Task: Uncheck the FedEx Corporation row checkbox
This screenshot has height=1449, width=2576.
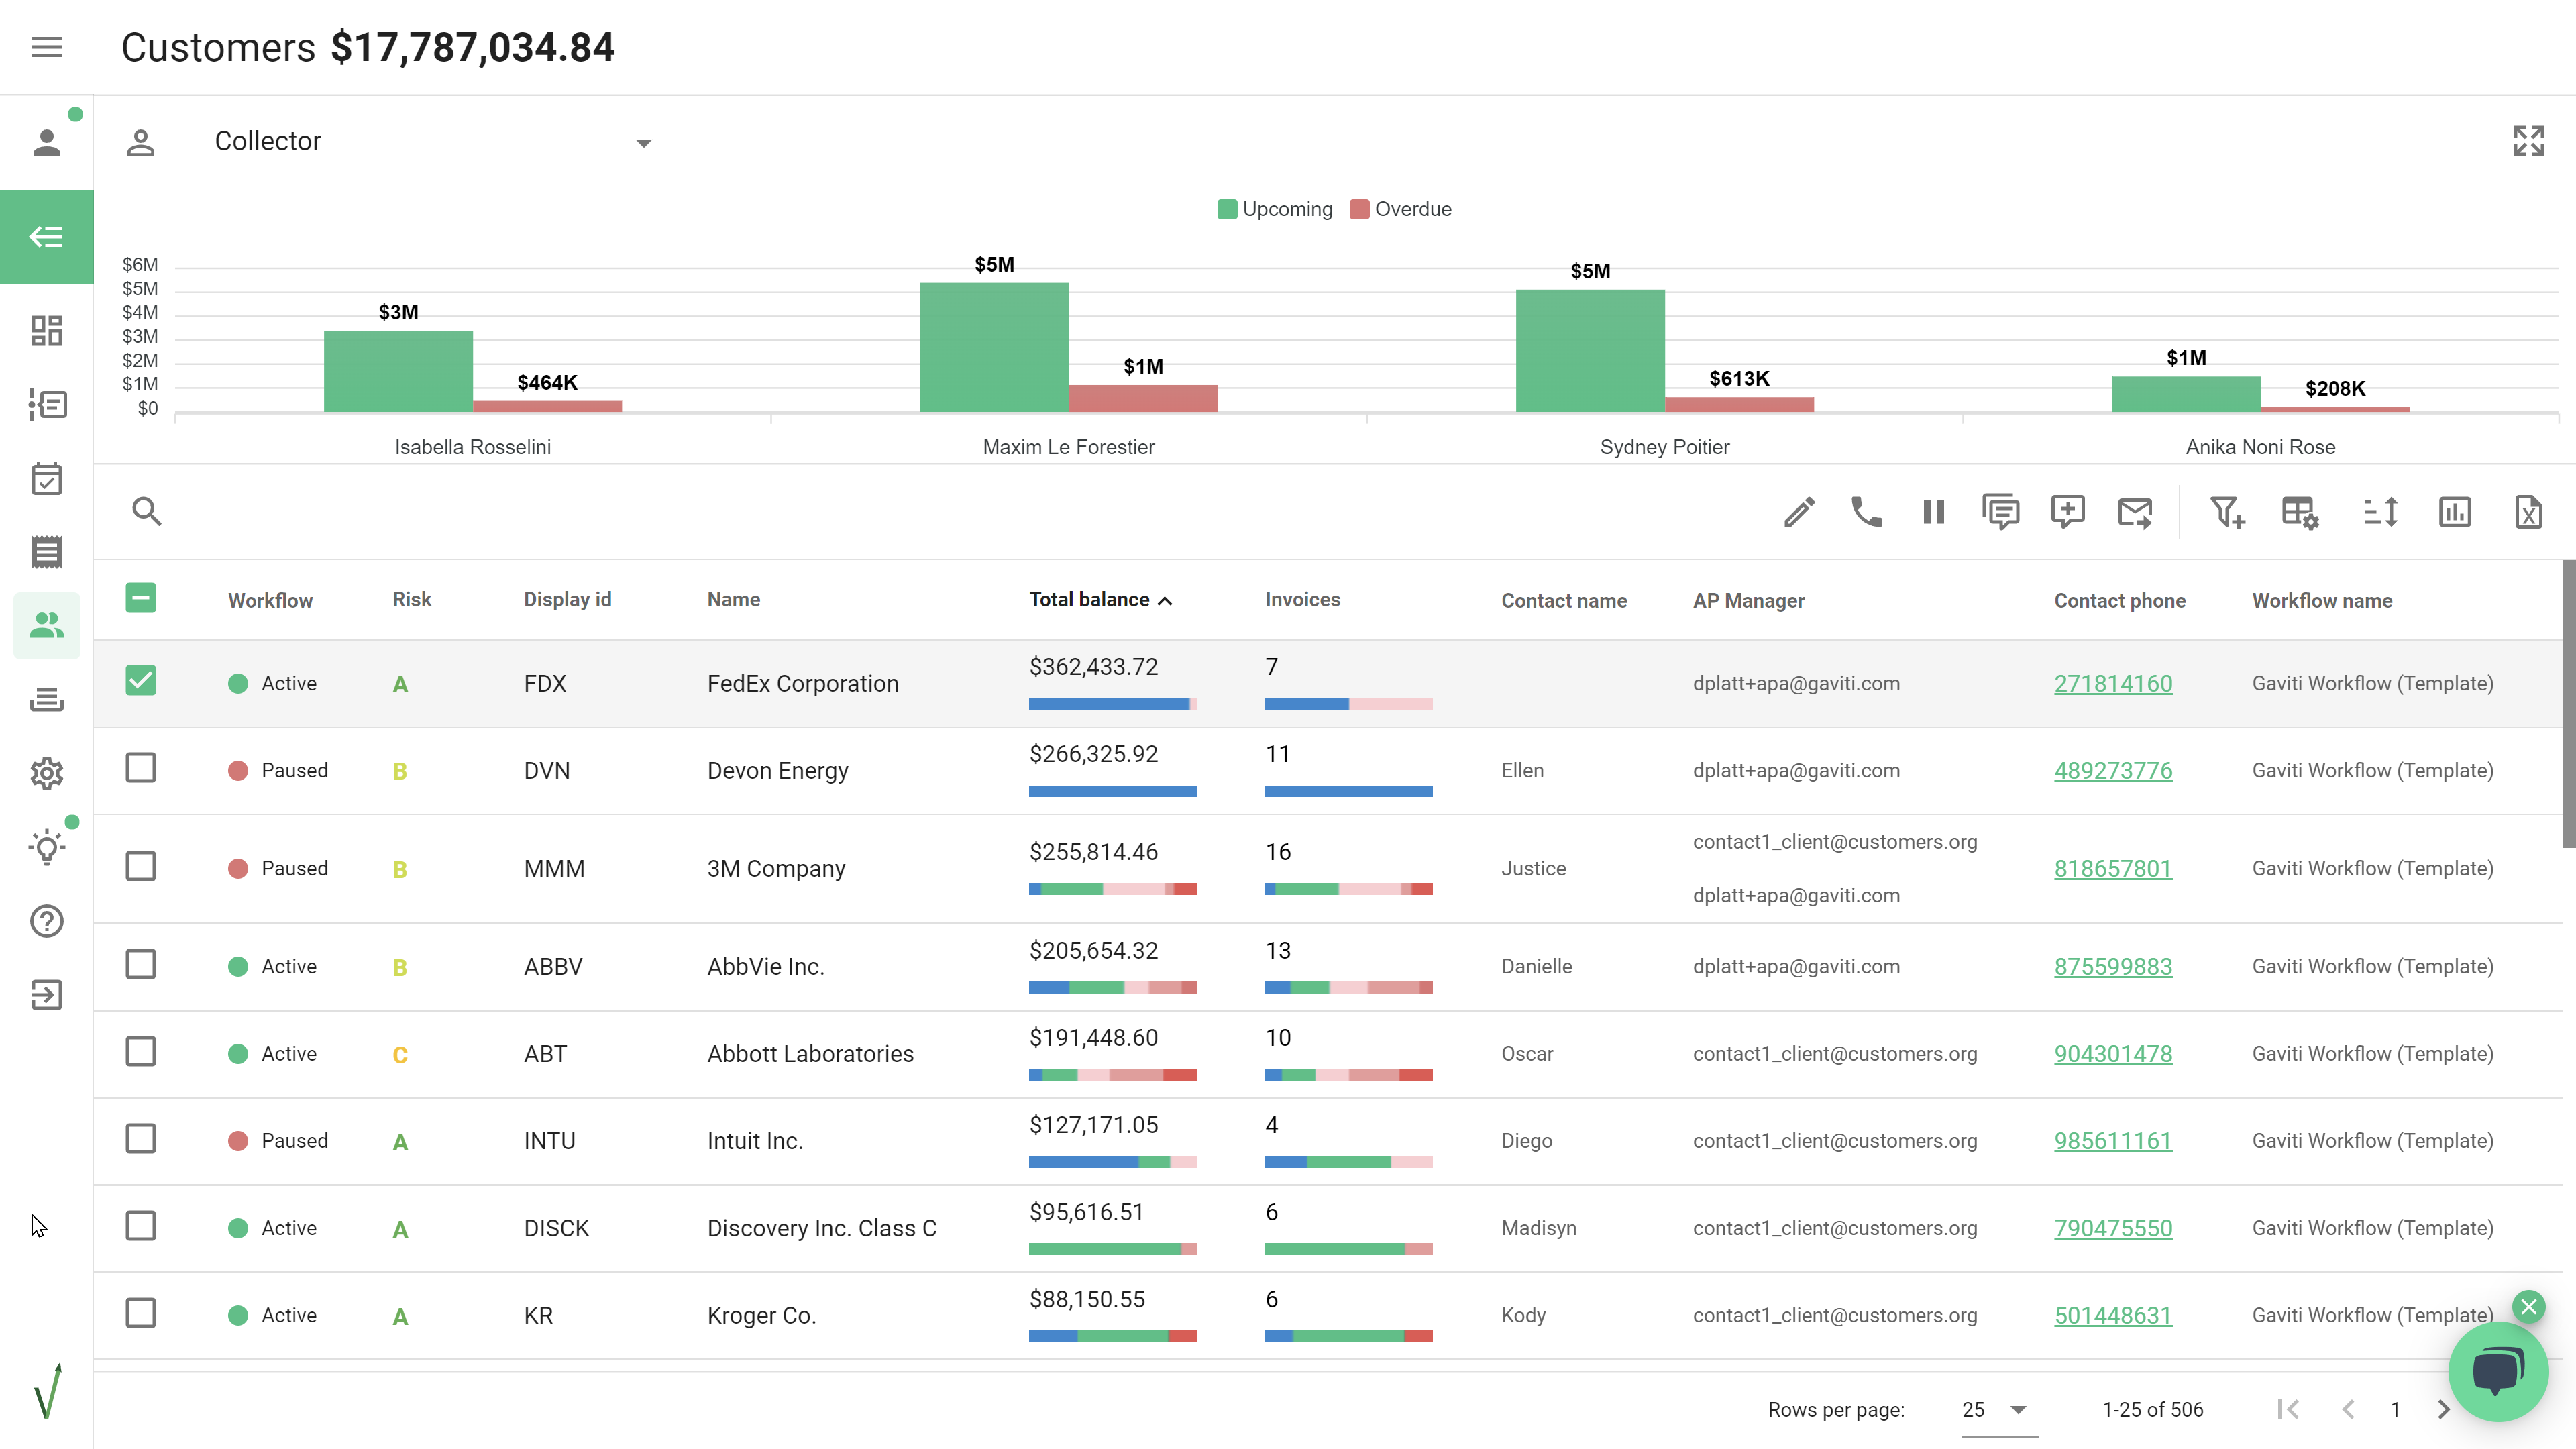Action: (141, 681)
